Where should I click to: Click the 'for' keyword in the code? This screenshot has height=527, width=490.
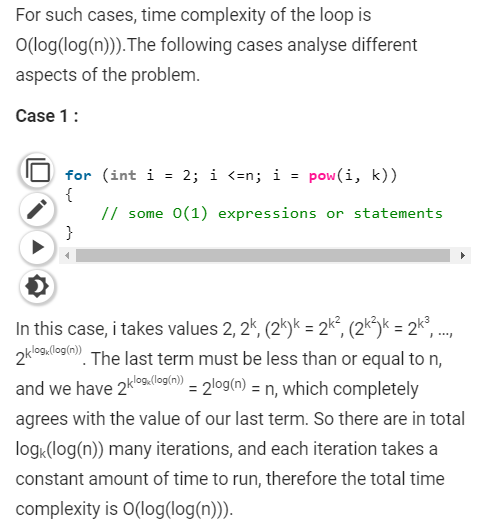click(78, 175)
